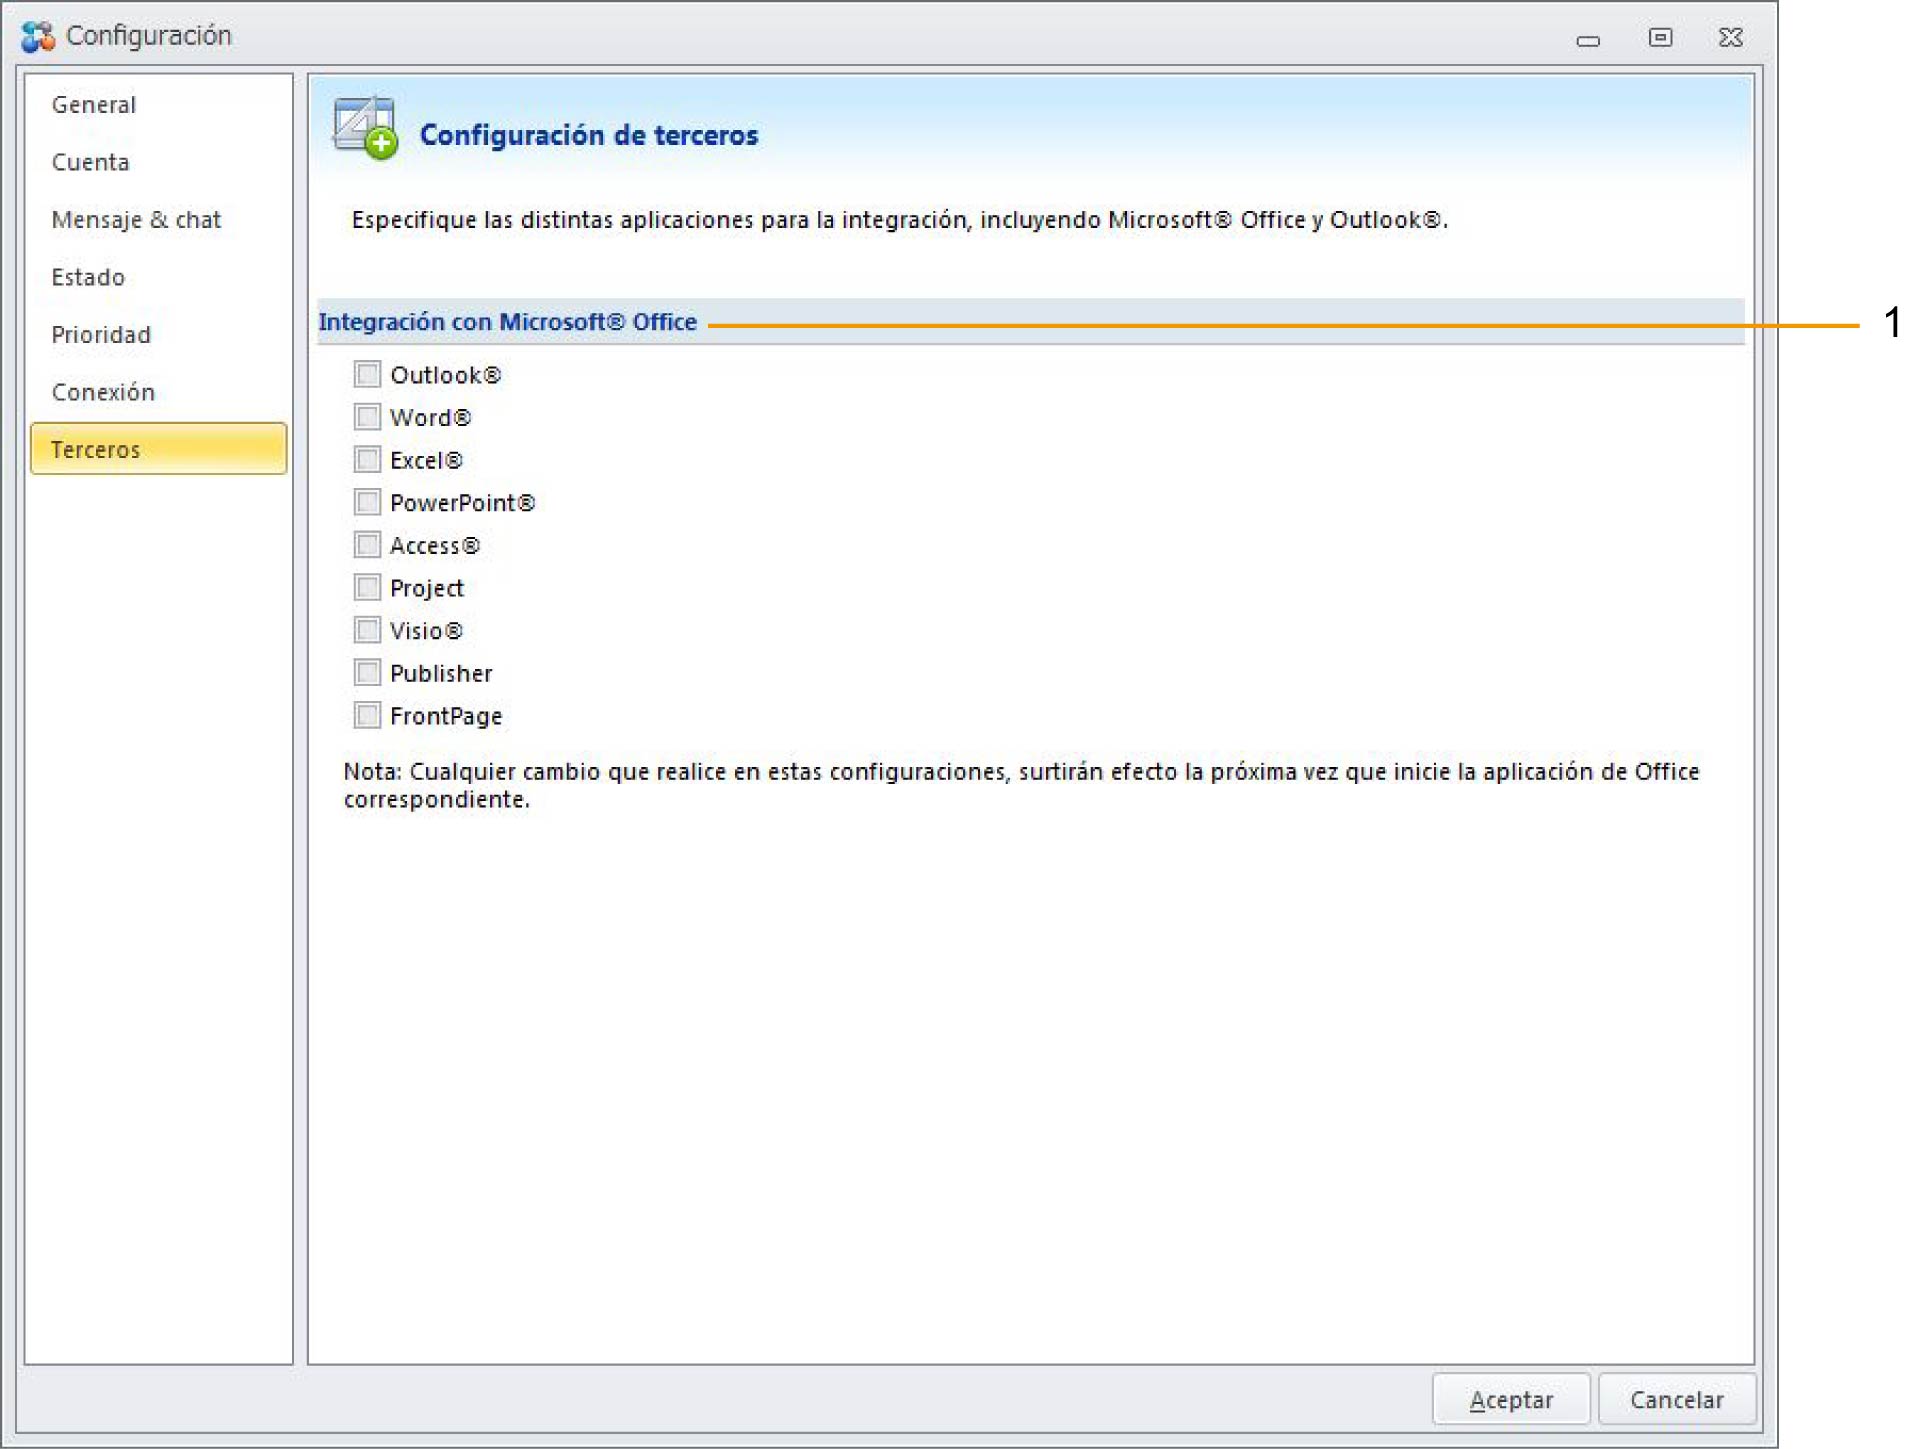Toggle the Visio checkbox
This screenshot has height=1449, width=1905.
[367, 630]
